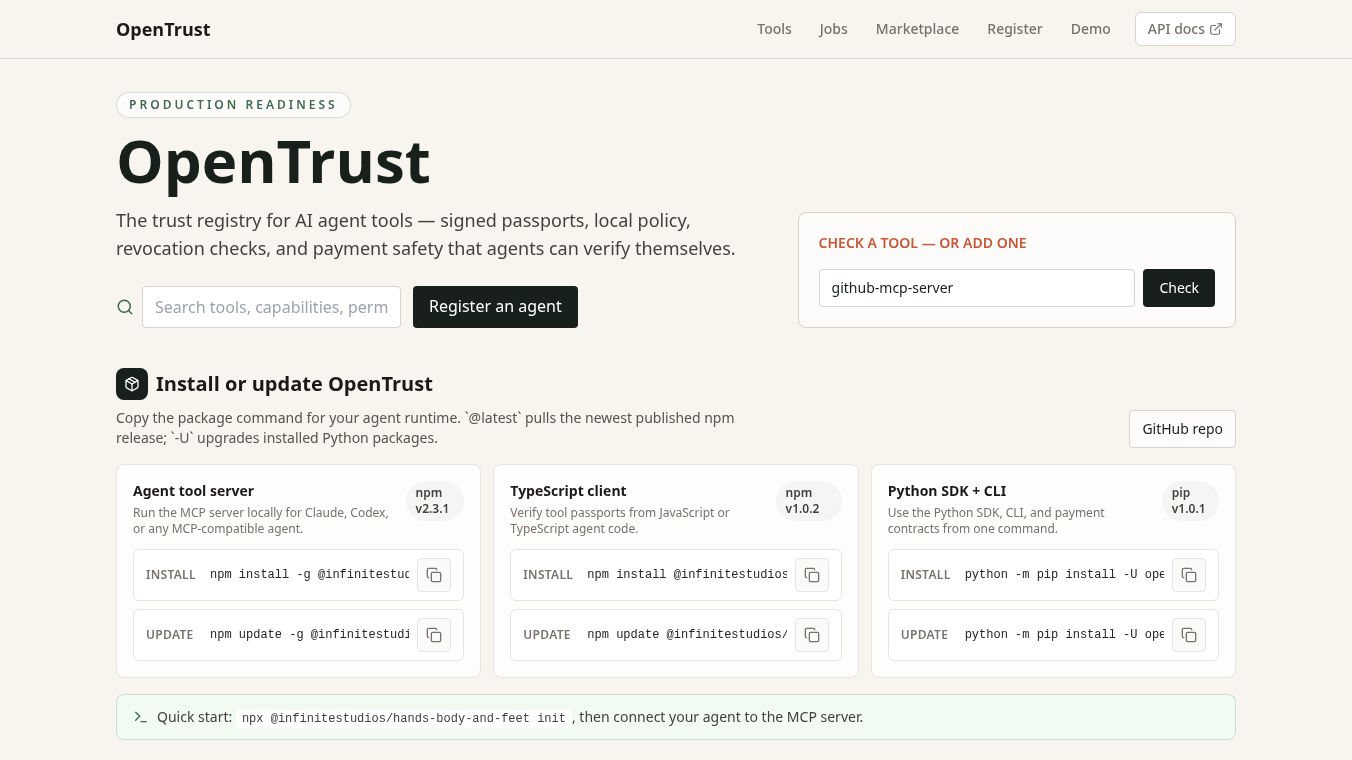Viewport: 1352px width, 760px height.
Task: Click Python SDK INSTALL pip command text
Action: (x=1064, y=575)
